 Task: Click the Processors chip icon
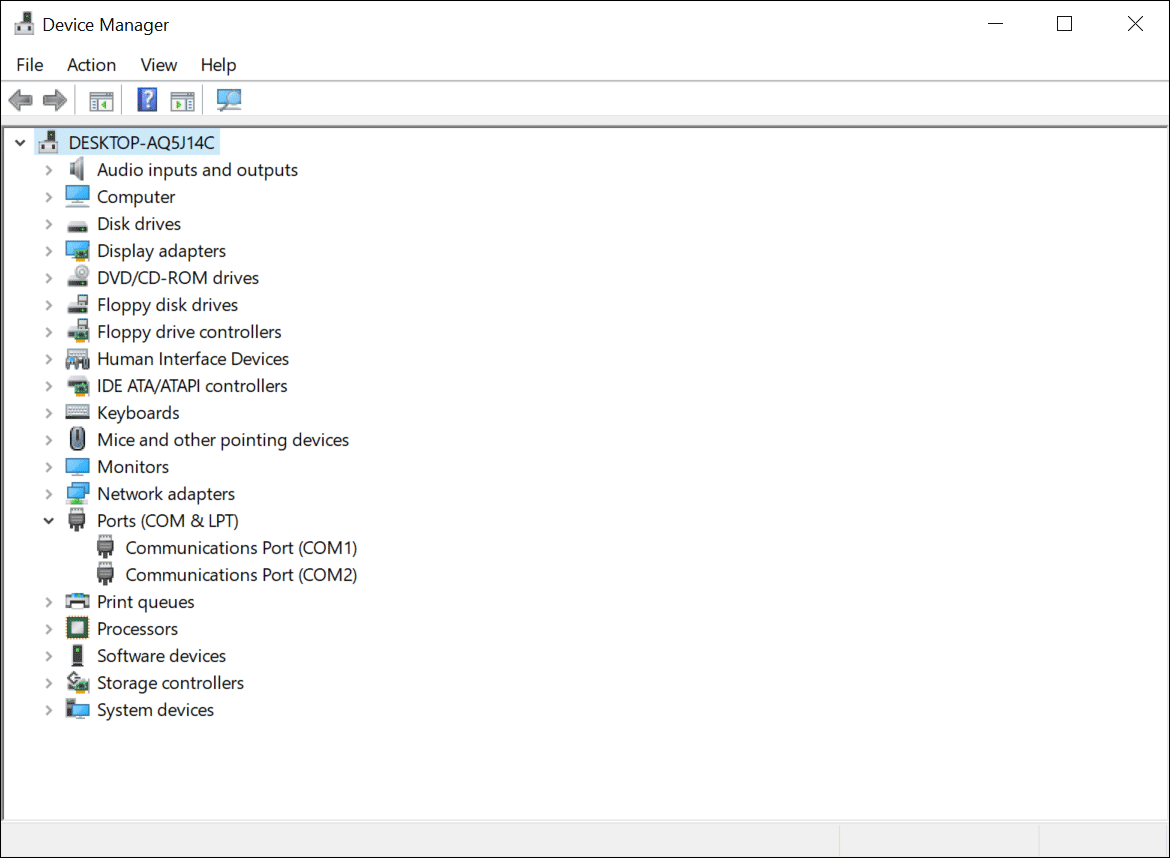(x=77, y=629)
